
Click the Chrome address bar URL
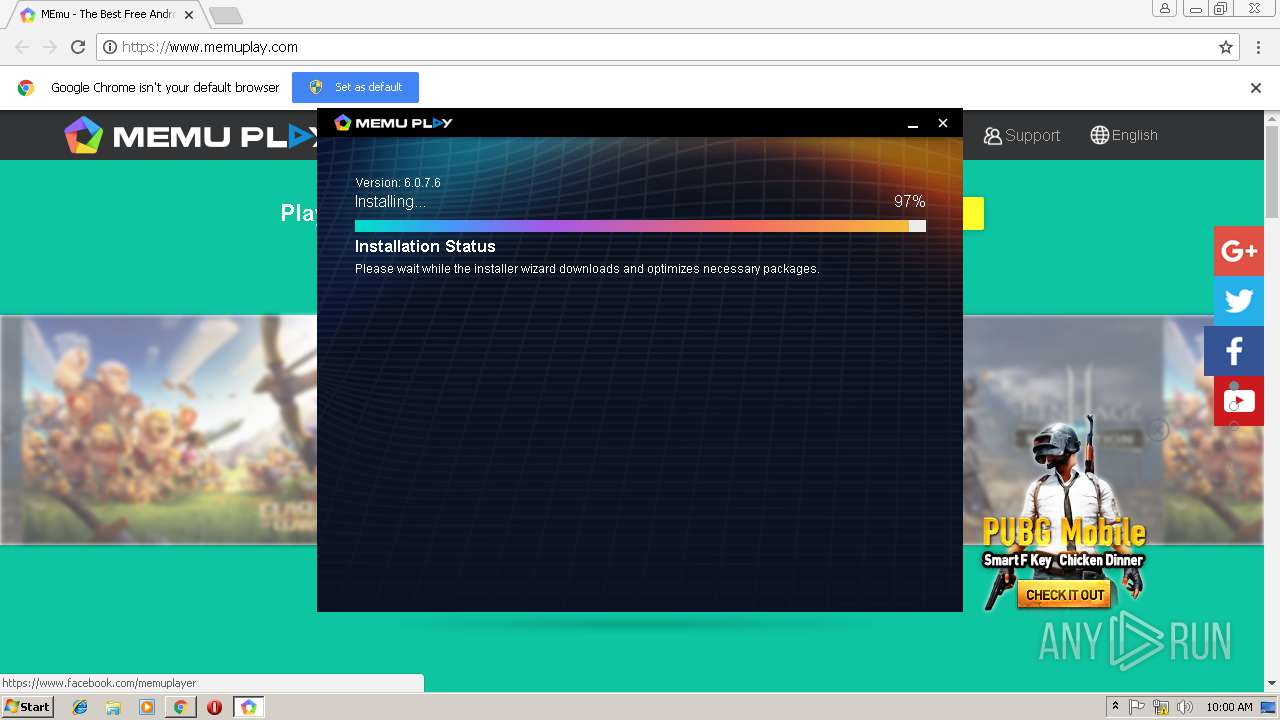pos(210,47)
